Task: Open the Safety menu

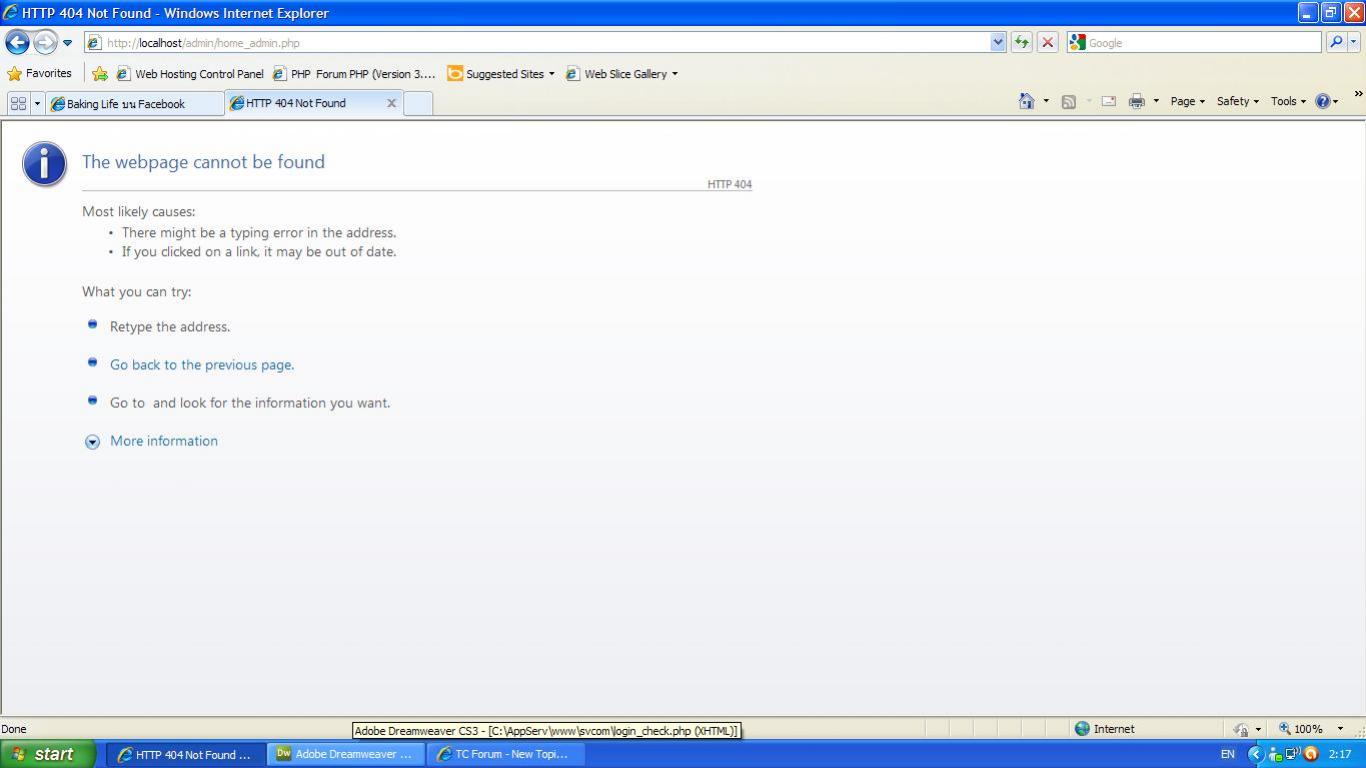Action: [1237, 101]
